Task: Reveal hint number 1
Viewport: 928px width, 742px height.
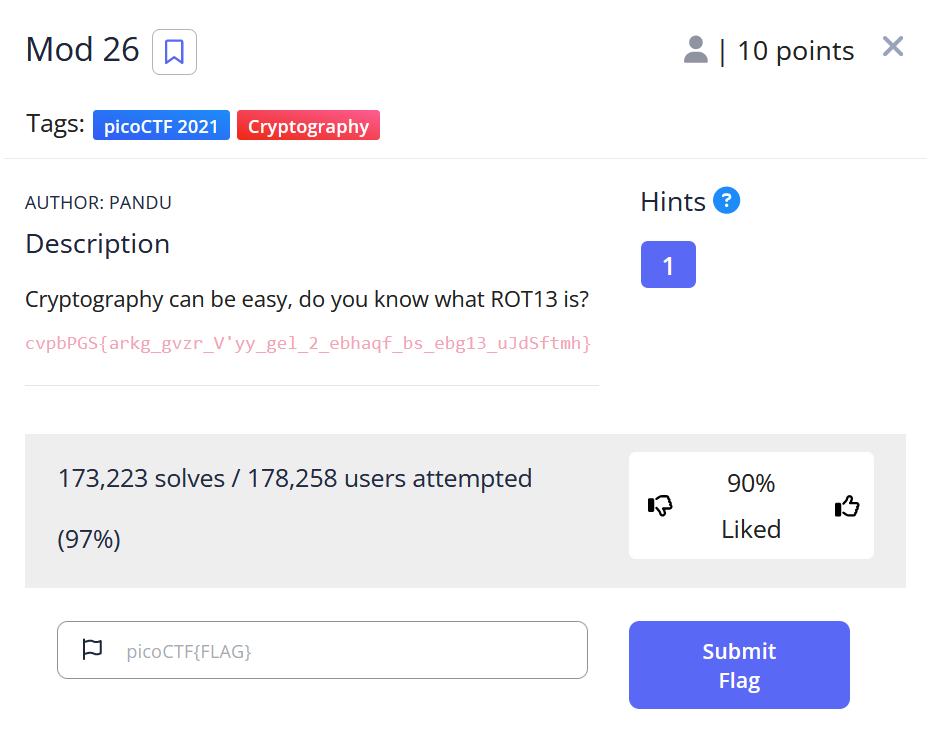Action: [668, 265]
